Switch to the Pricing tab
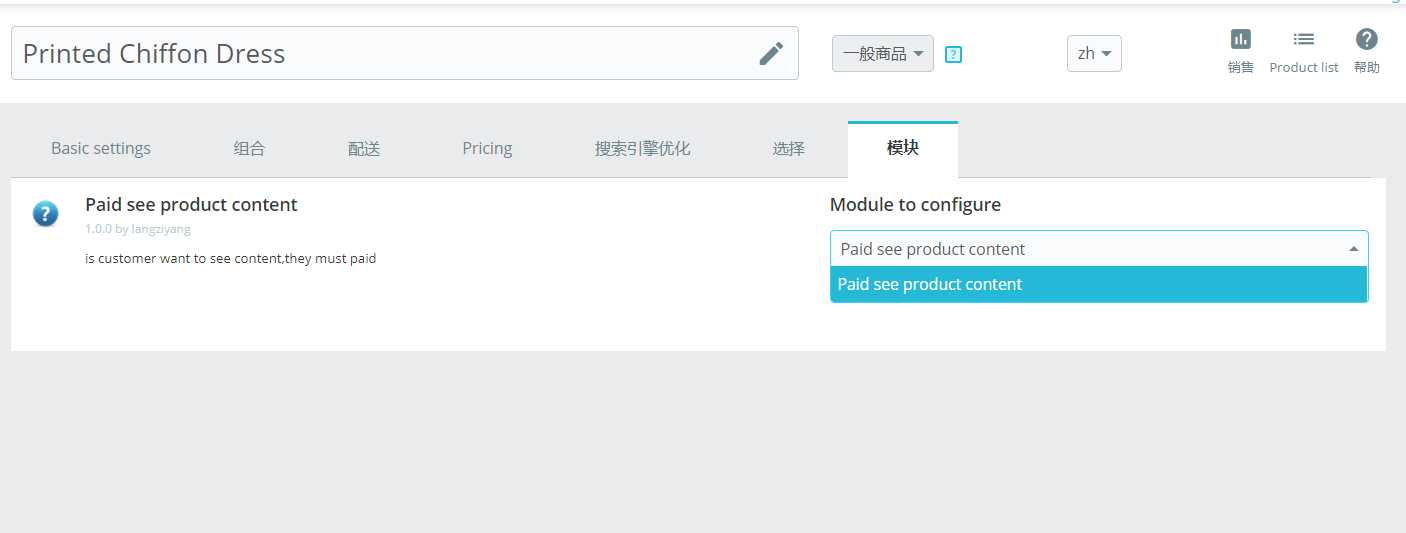The image size is (1406, 533). pyautogui.click(x=487, y=148)
